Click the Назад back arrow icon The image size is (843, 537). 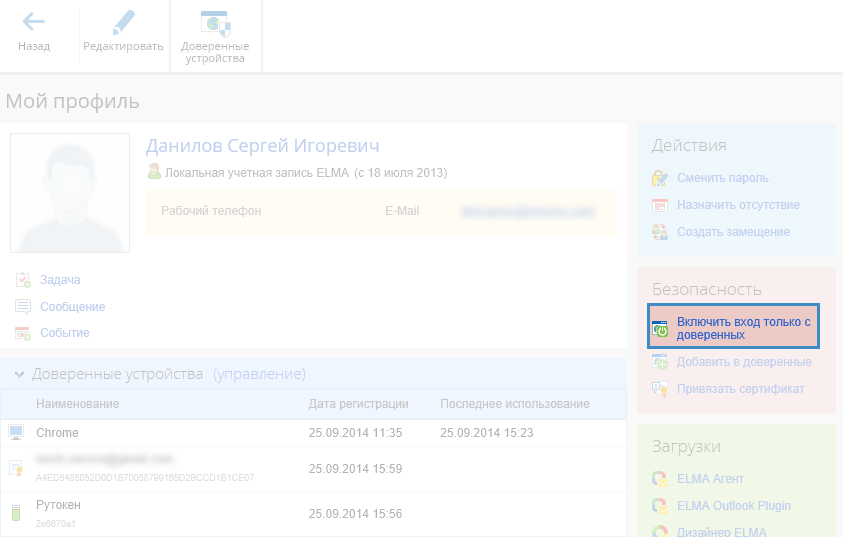pos(33,22)
